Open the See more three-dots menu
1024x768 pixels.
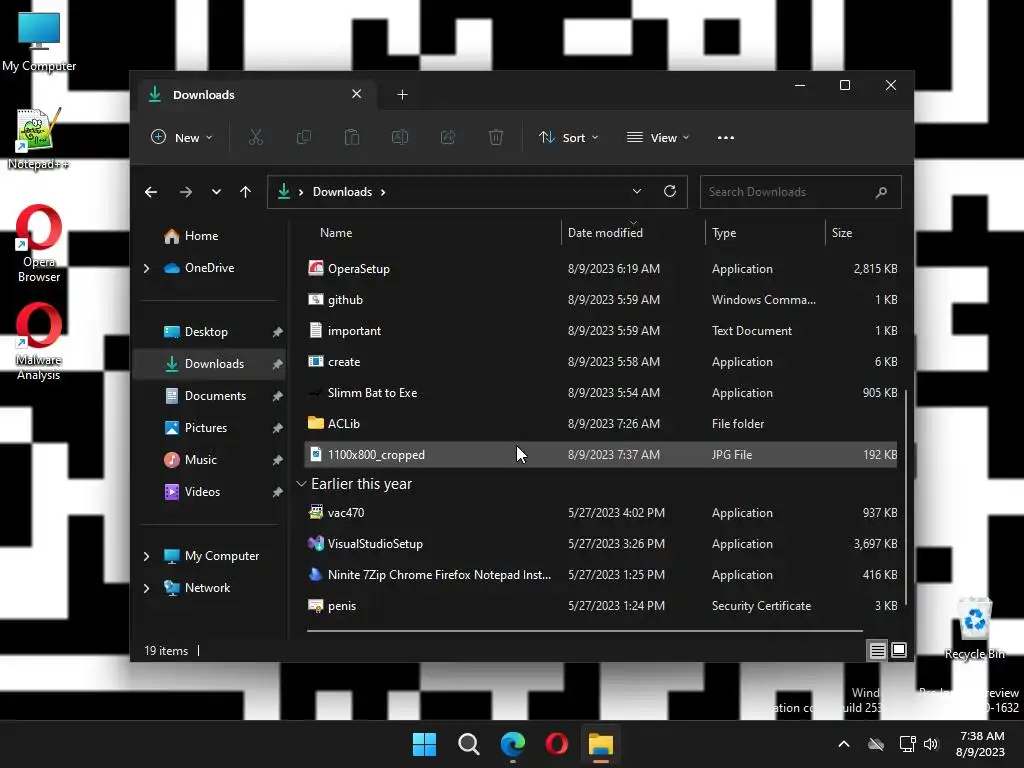coord(726,137)
